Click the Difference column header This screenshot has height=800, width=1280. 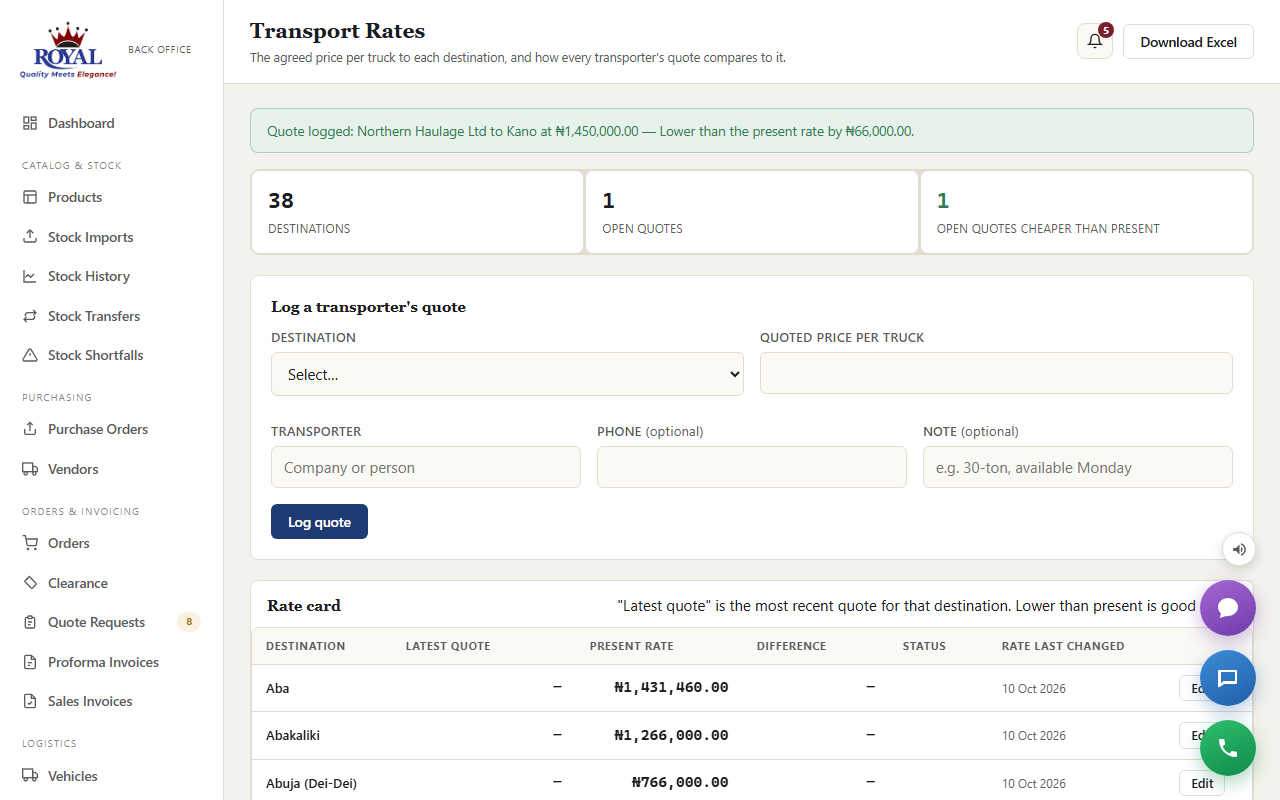791,646
